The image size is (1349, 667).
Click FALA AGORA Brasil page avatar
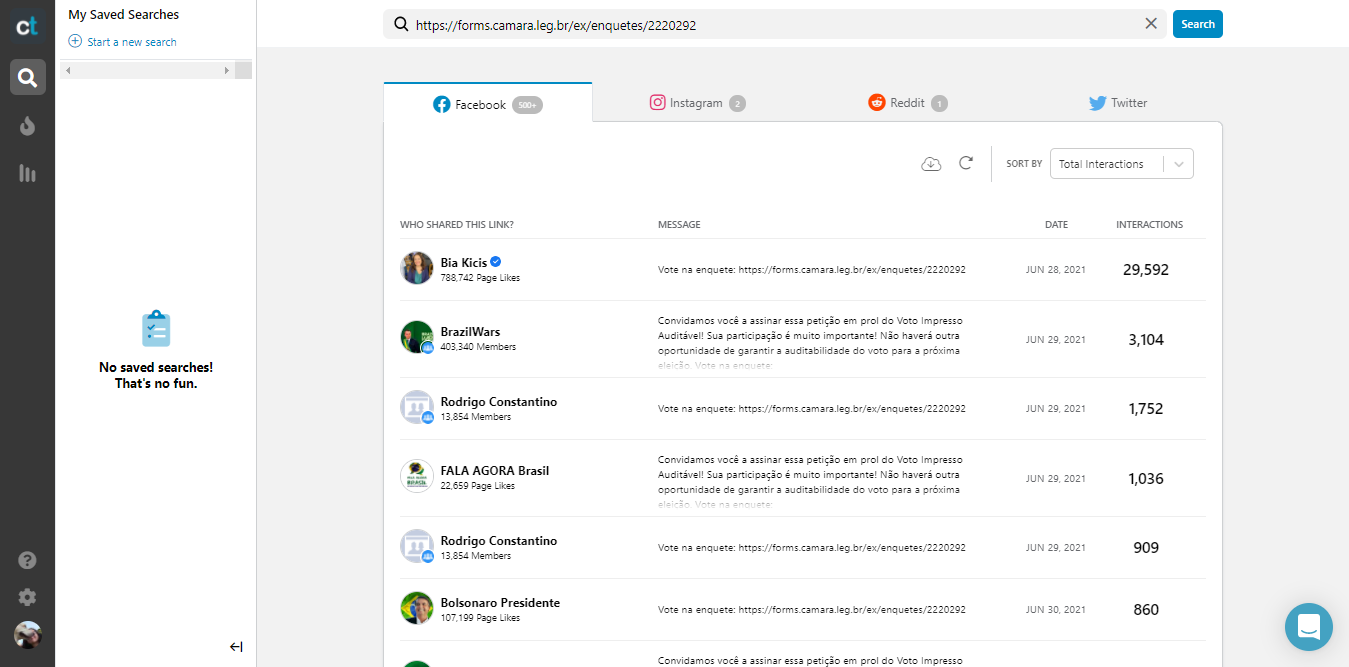(x=417, y=476)
